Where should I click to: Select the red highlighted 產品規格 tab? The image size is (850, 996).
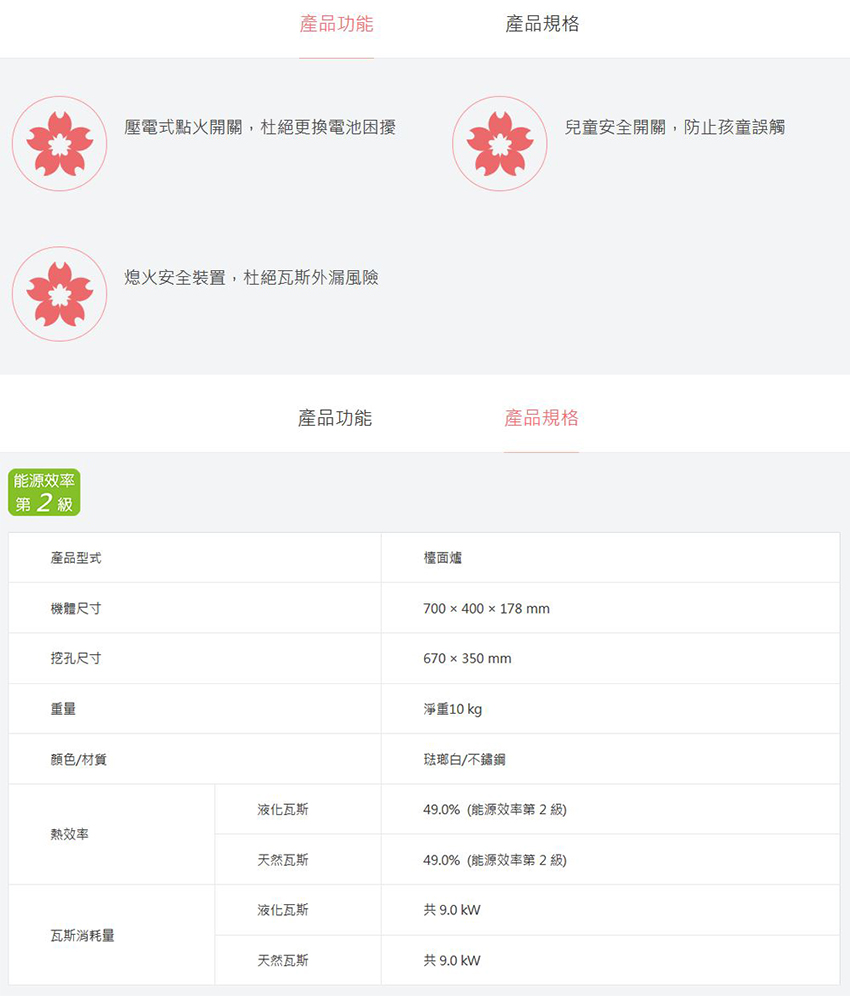tap(541, 418)
